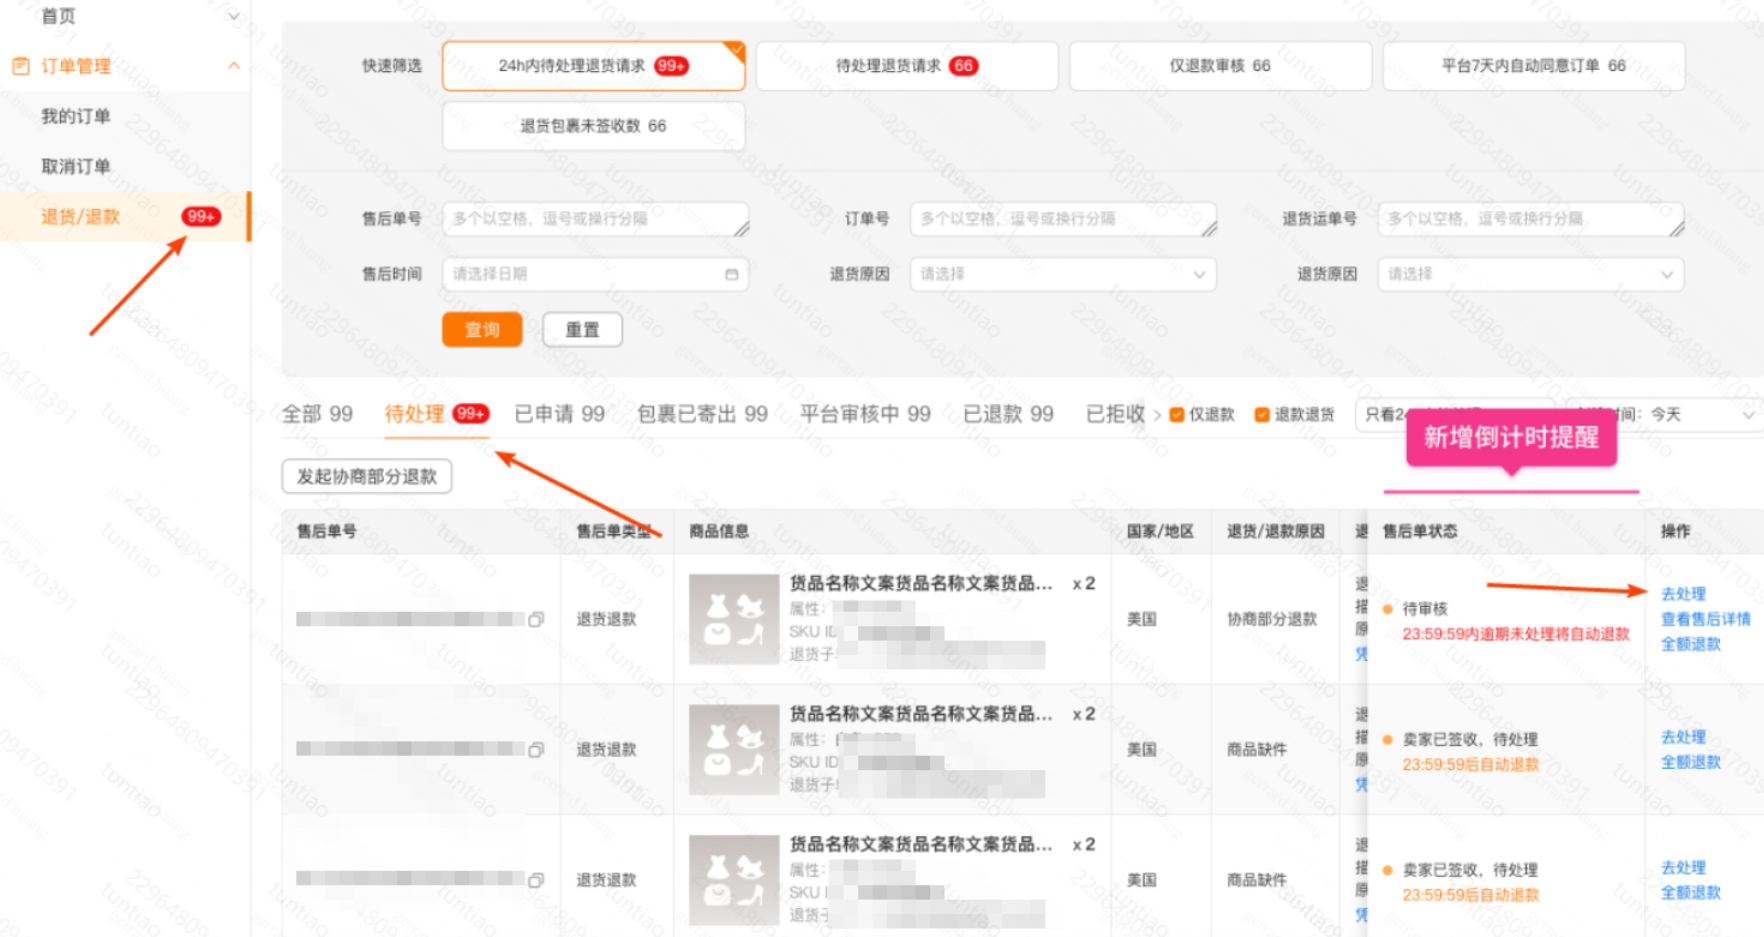This screenshot has width=1764, height=937.
Task: Click the first product thumbnail image
Action: coord(733,617)
